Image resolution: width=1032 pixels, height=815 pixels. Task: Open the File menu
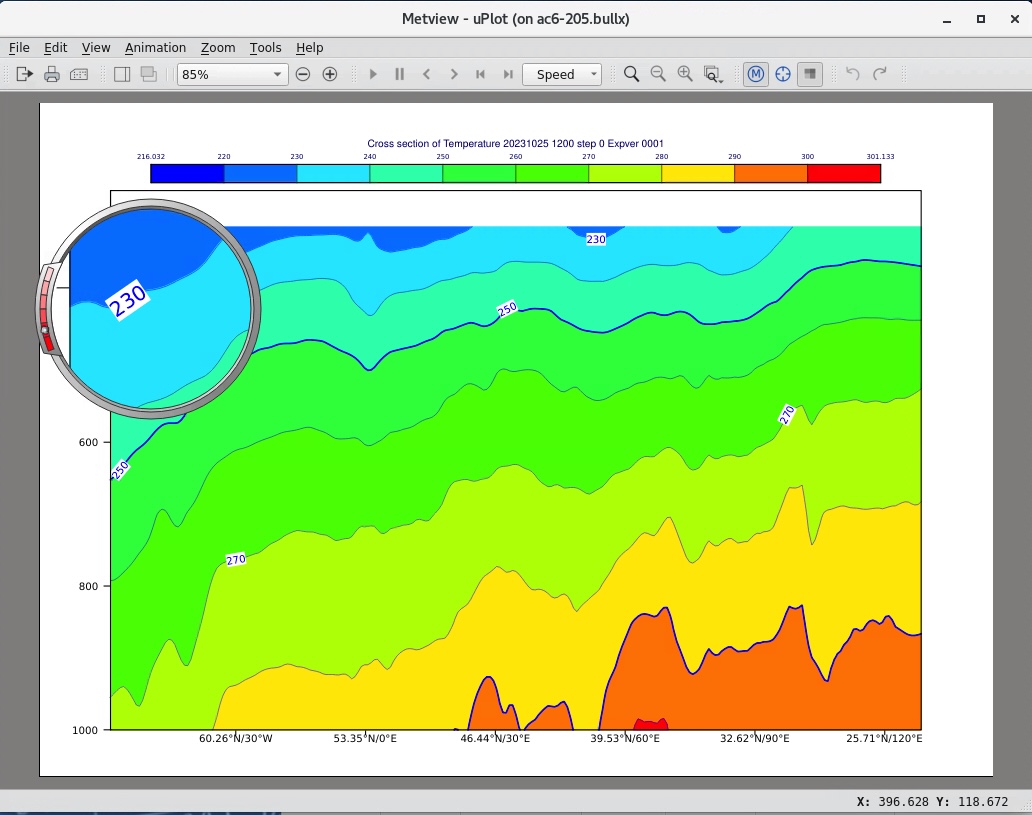[x=19, y=47]
